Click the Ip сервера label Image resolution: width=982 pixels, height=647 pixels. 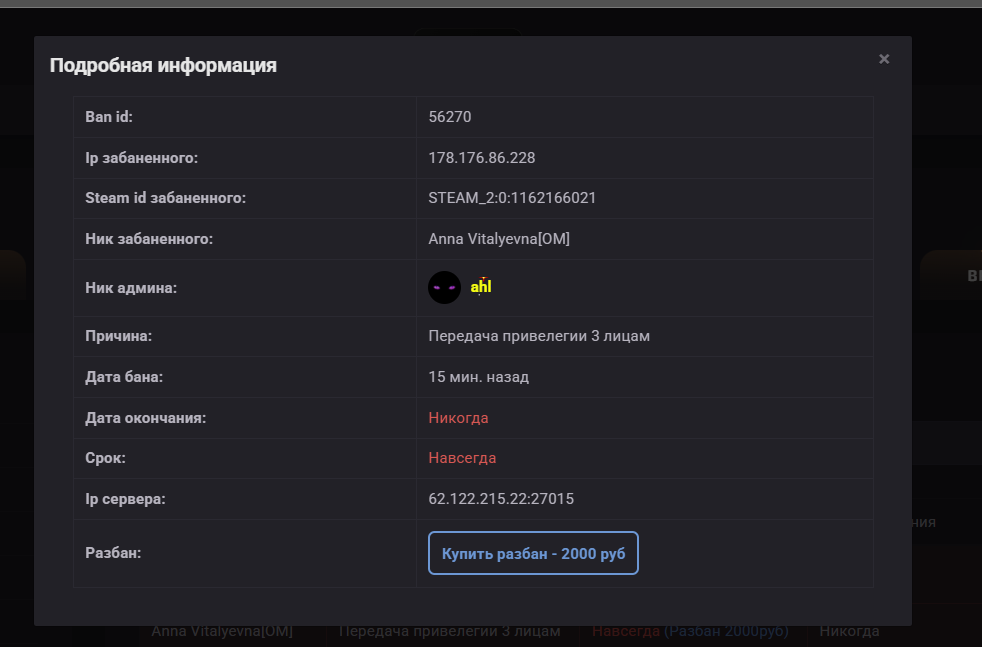[125, 499]
